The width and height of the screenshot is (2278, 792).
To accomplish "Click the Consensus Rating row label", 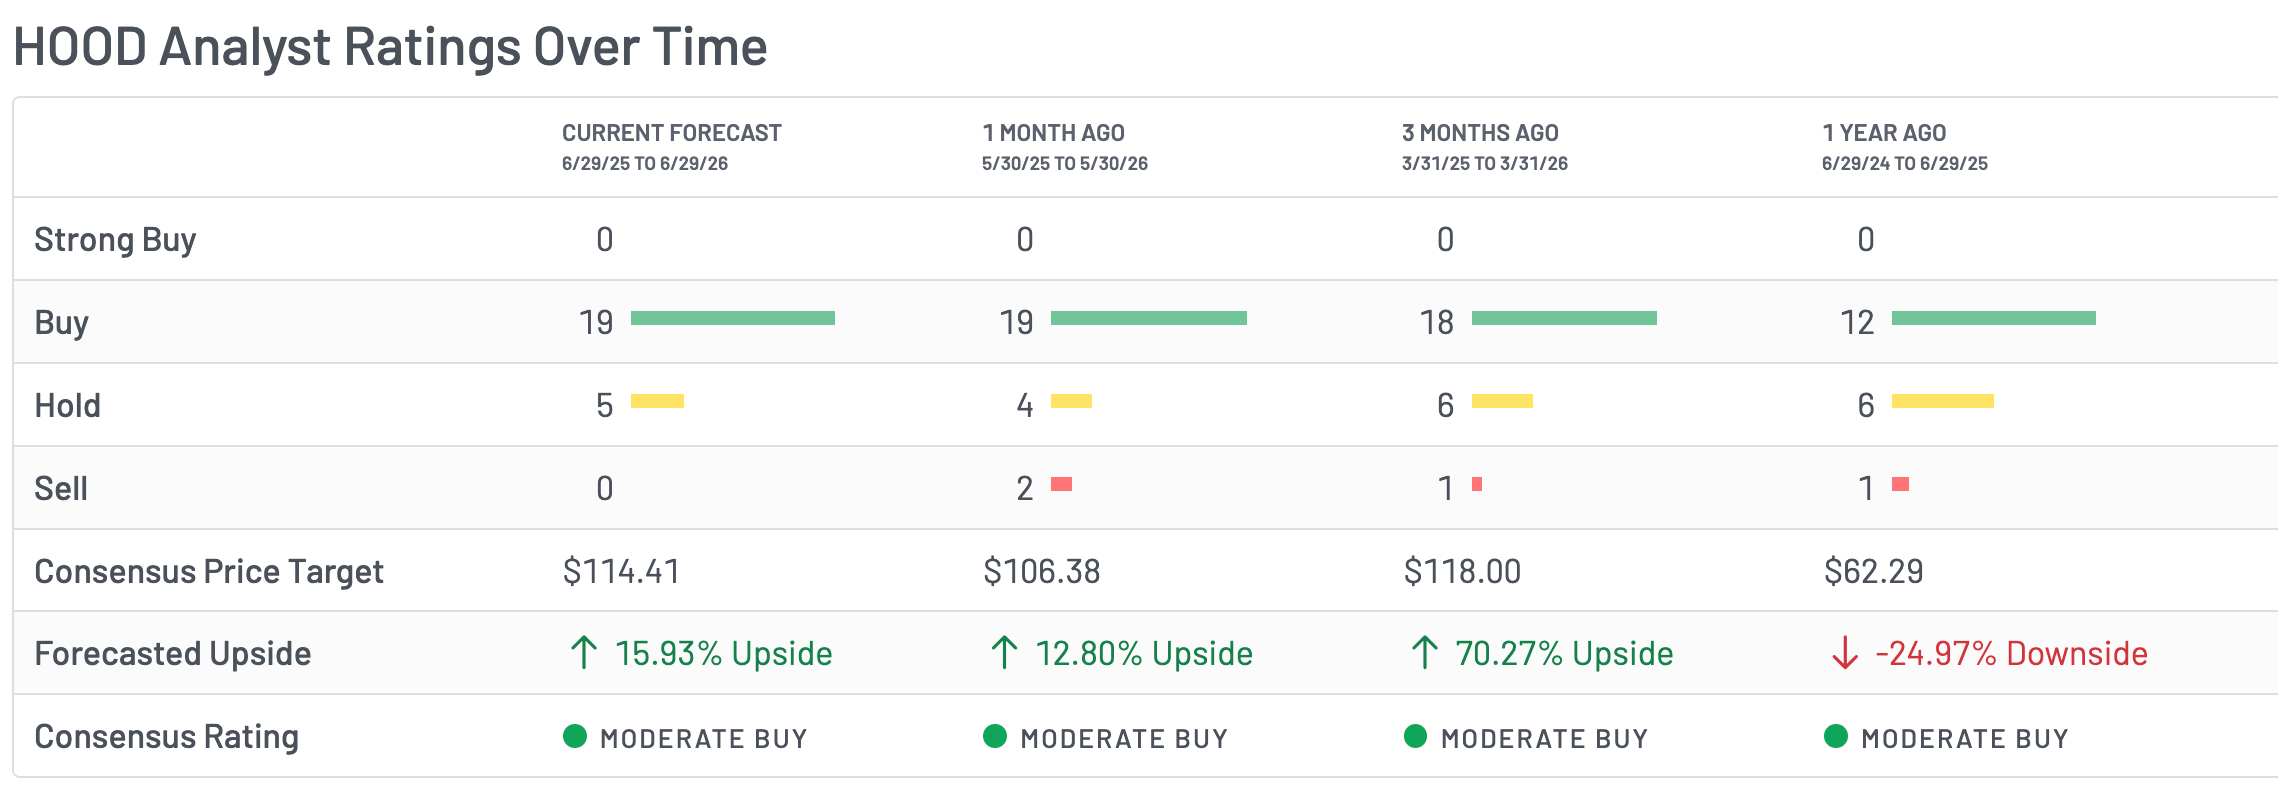I will pos(167,737).
